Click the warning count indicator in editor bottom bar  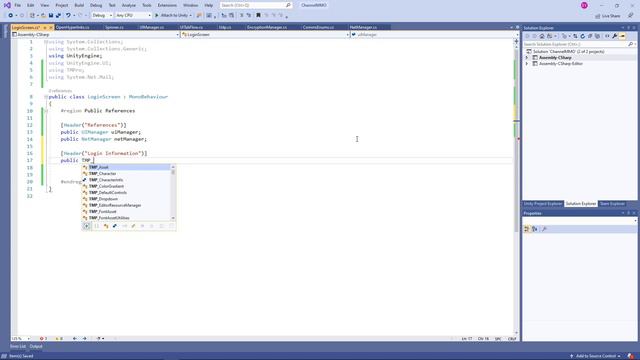tap(59, 338)
